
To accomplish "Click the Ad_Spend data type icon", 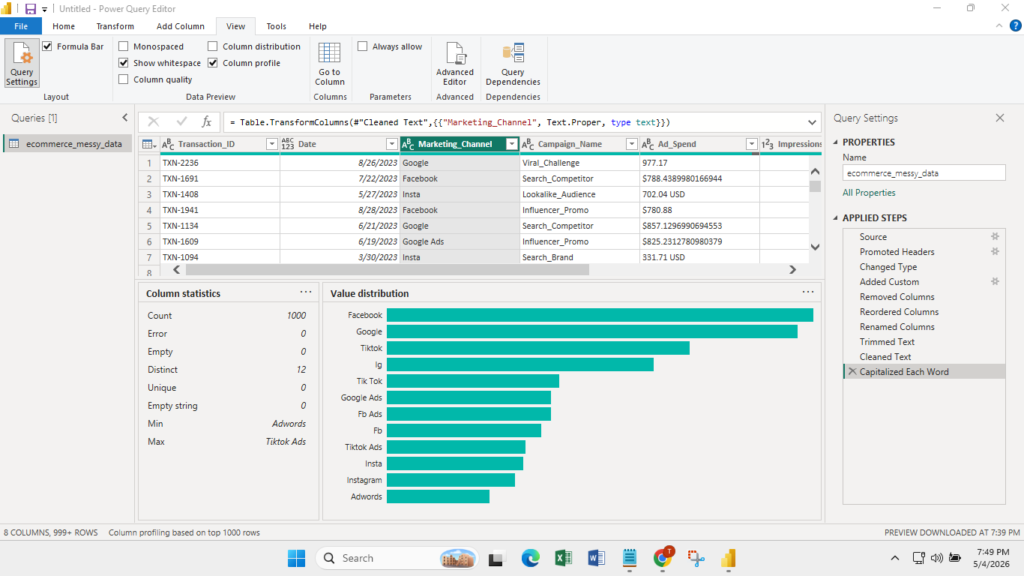I will (648, 144).
